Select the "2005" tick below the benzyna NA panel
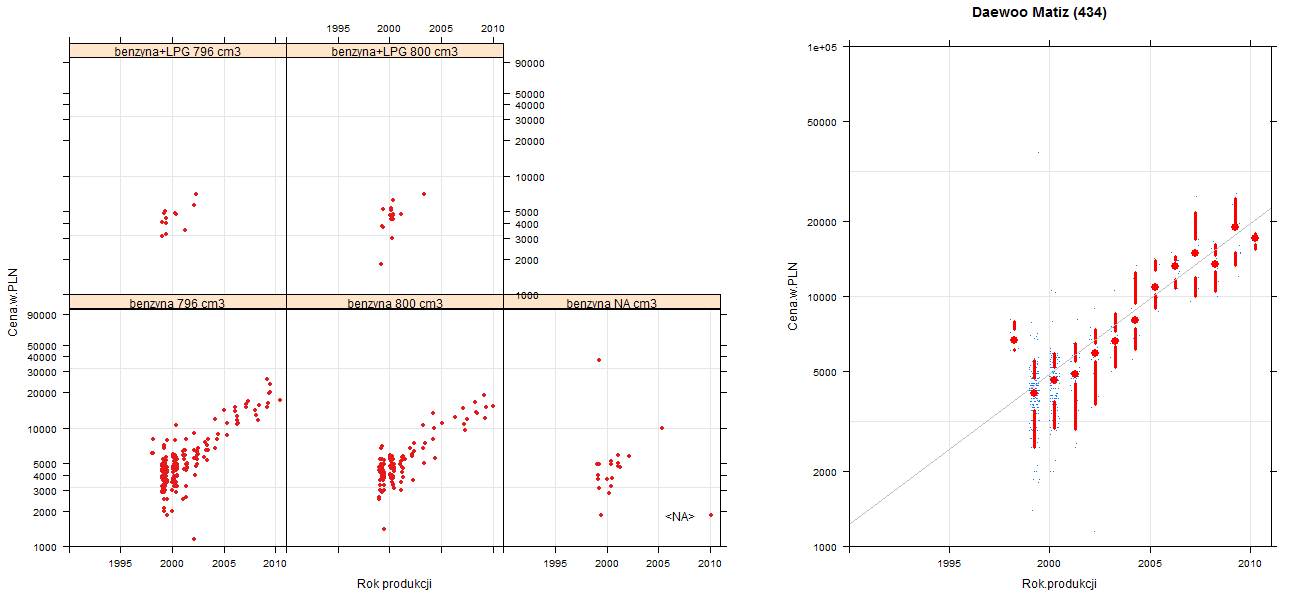The width and height of the screenshot is (1300, 600). point(658,564)
